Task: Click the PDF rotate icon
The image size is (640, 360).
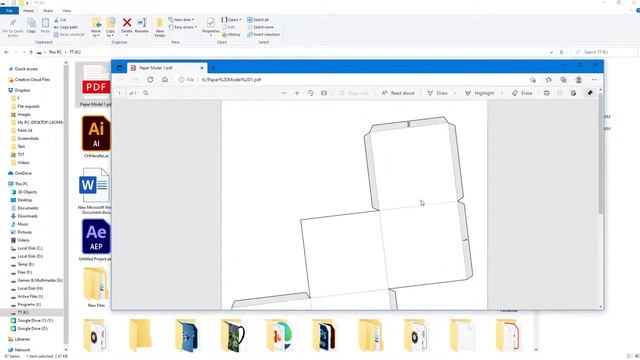Action: point(310,93)
